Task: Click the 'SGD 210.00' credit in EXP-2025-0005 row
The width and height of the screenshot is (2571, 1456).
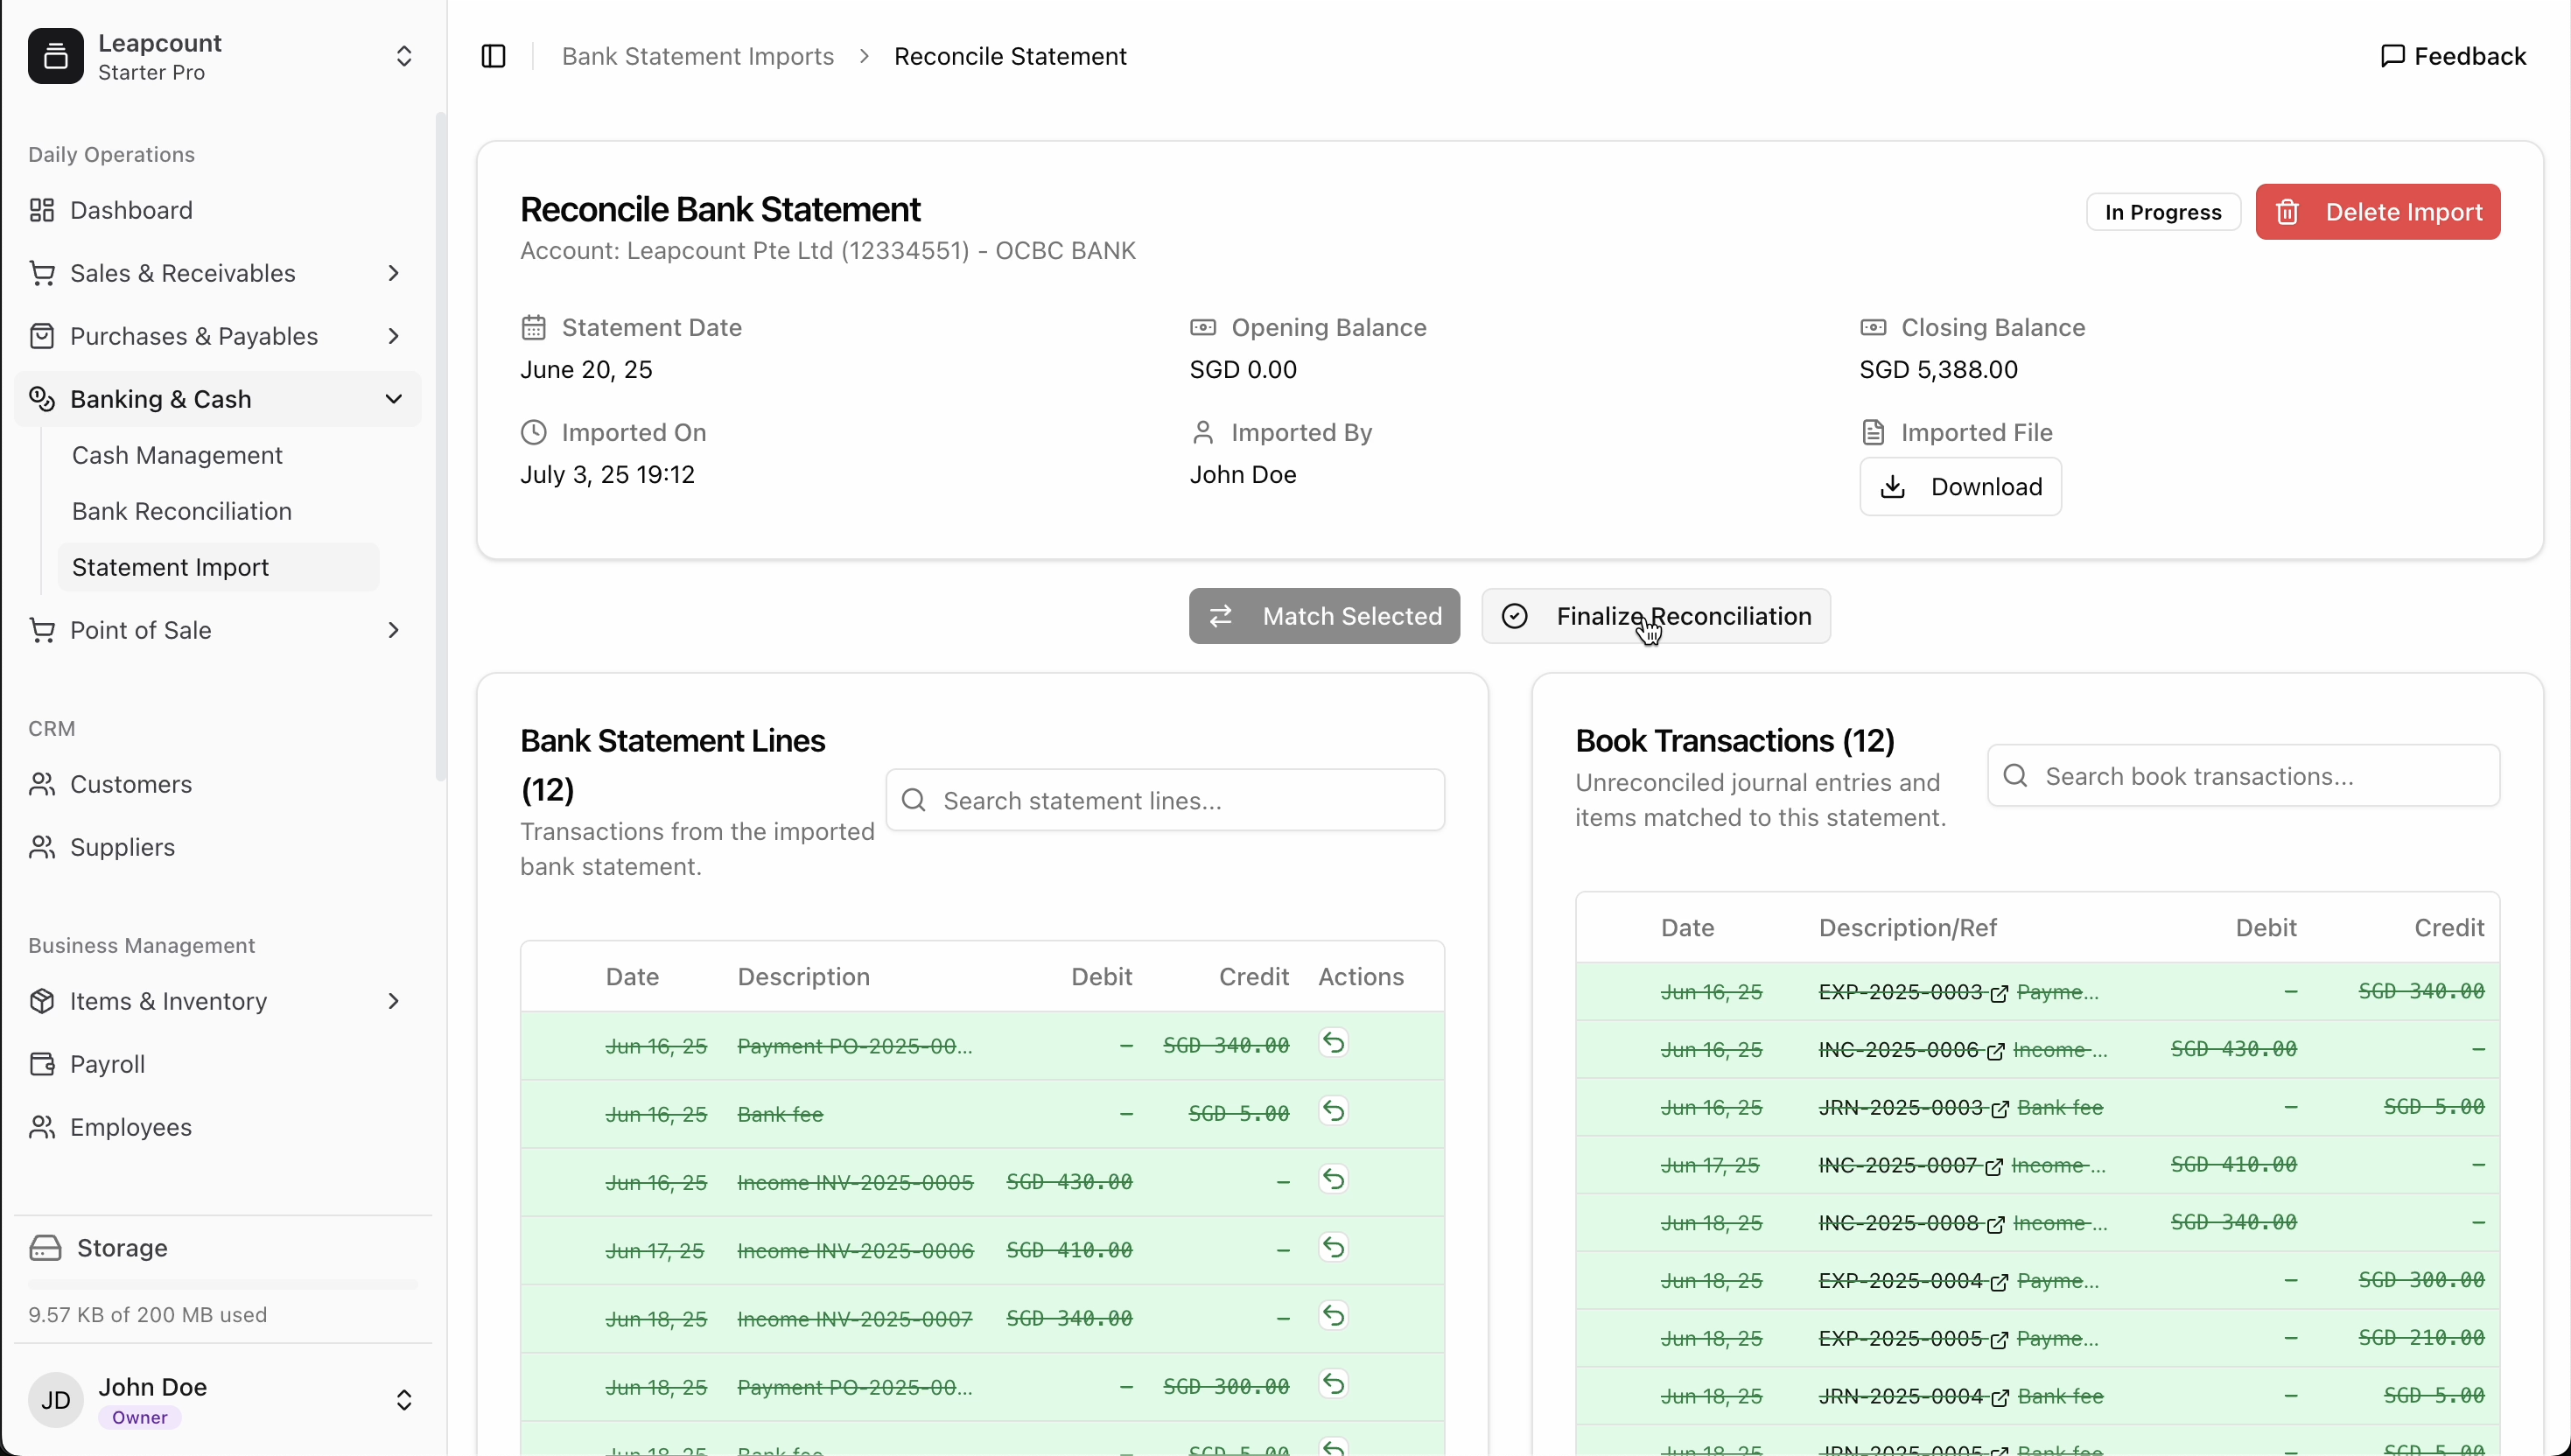Action: (2421, 1338)
